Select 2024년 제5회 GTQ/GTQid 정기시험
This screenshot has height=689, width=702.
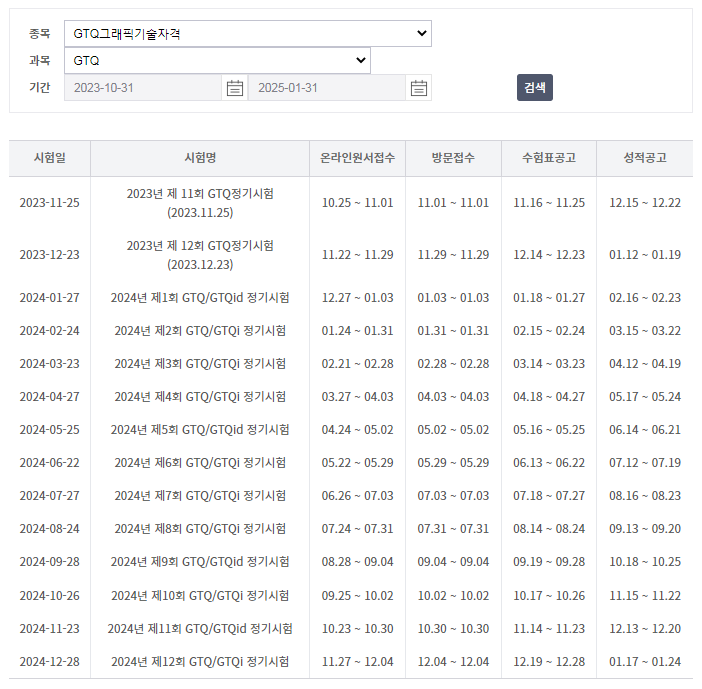(200, 430)
